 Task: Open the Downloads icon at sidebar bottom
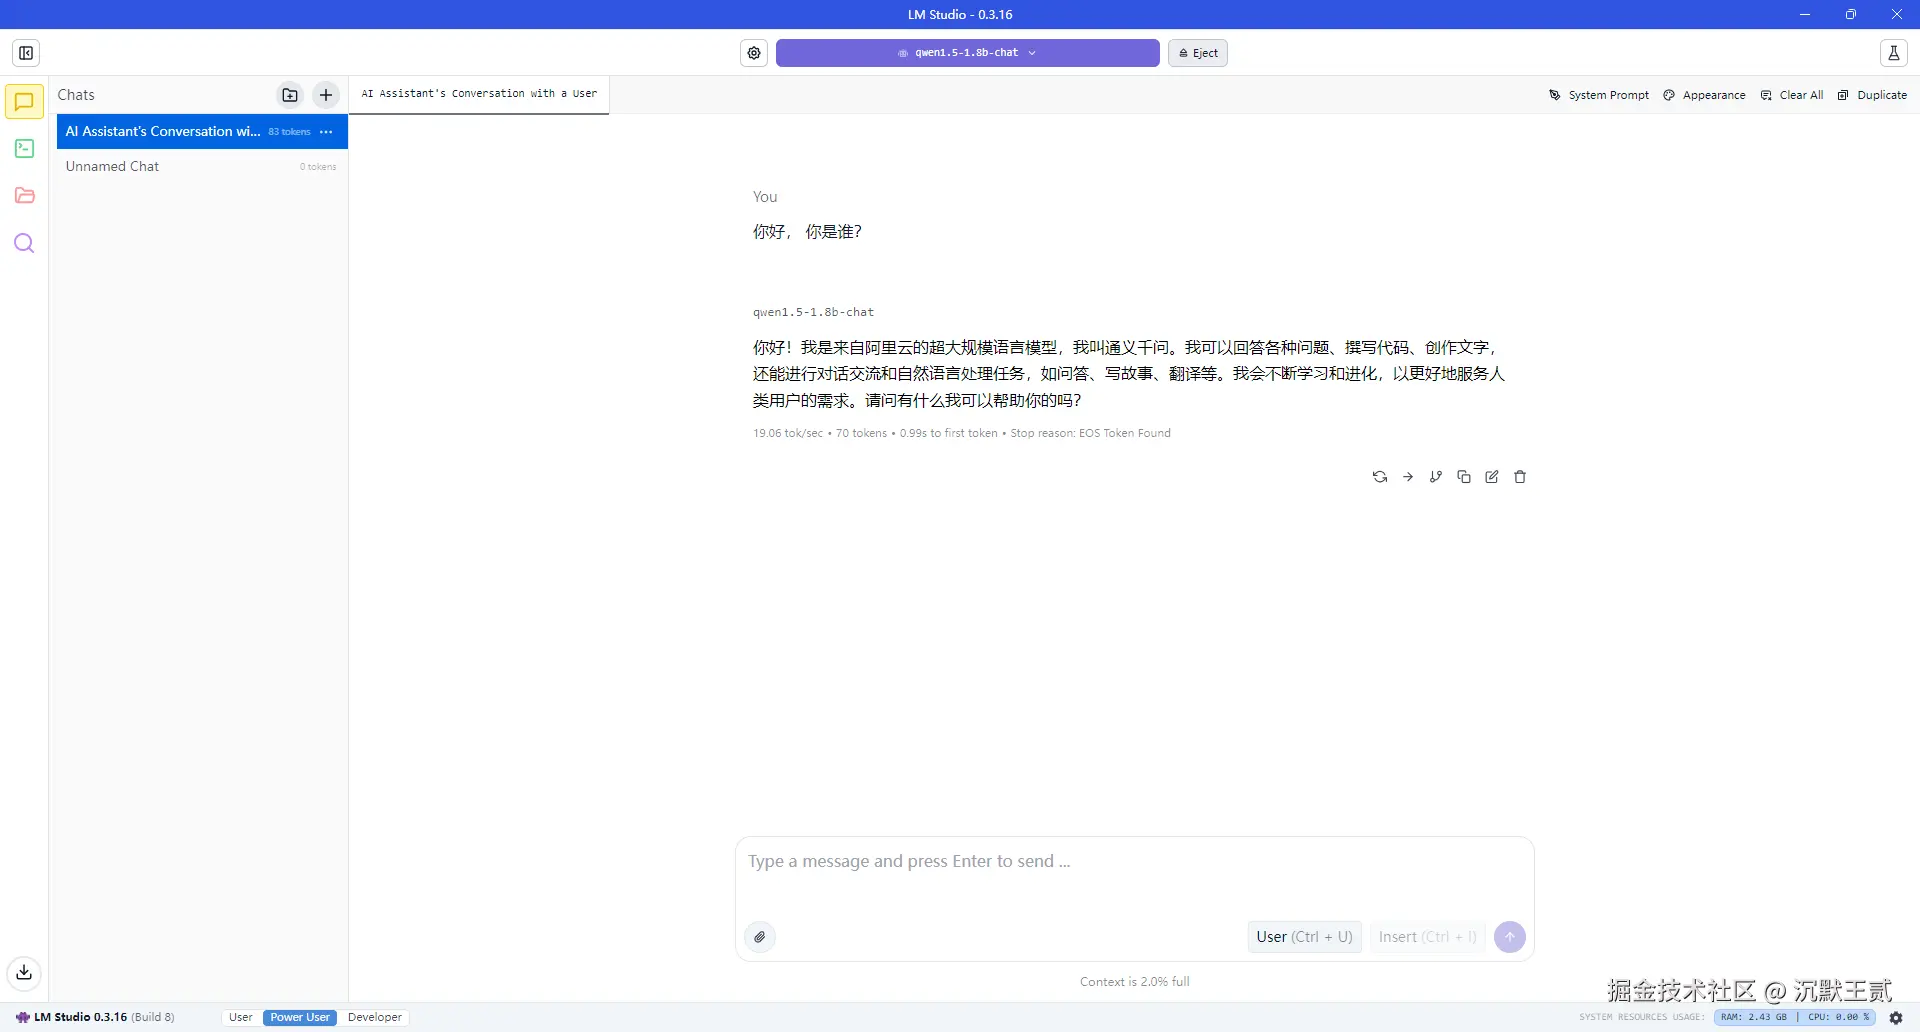tap(24, 972)
